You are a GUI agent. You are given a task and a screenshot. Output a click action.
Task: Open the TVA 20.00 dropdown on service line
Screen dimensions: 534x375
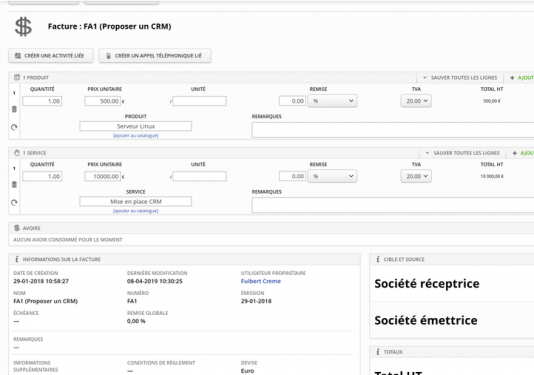(416, 176)
